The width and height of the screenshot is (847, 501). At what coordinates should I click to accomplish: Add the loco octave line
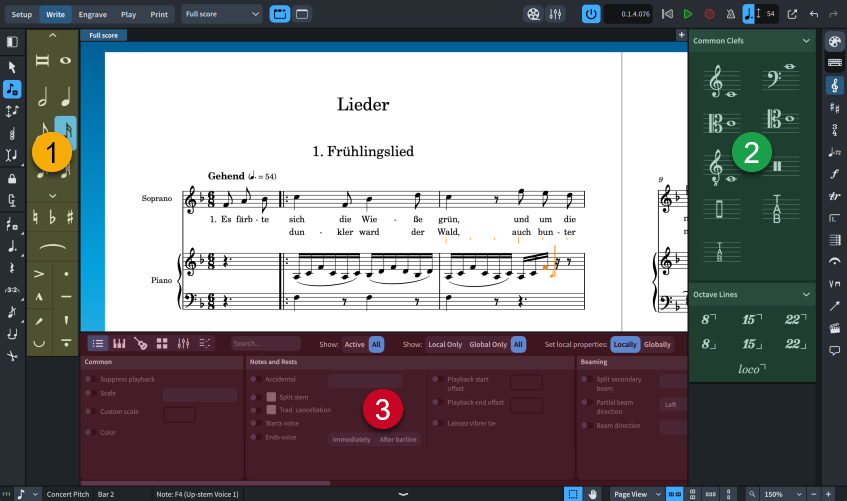pos(750,369)
